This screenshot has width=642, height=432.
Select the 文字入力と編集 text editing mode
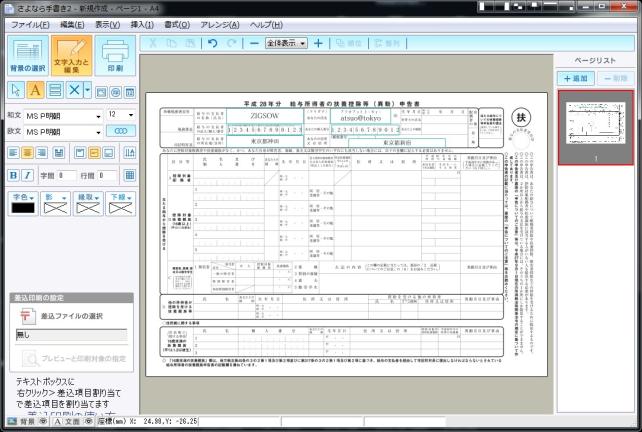point(71,56)
